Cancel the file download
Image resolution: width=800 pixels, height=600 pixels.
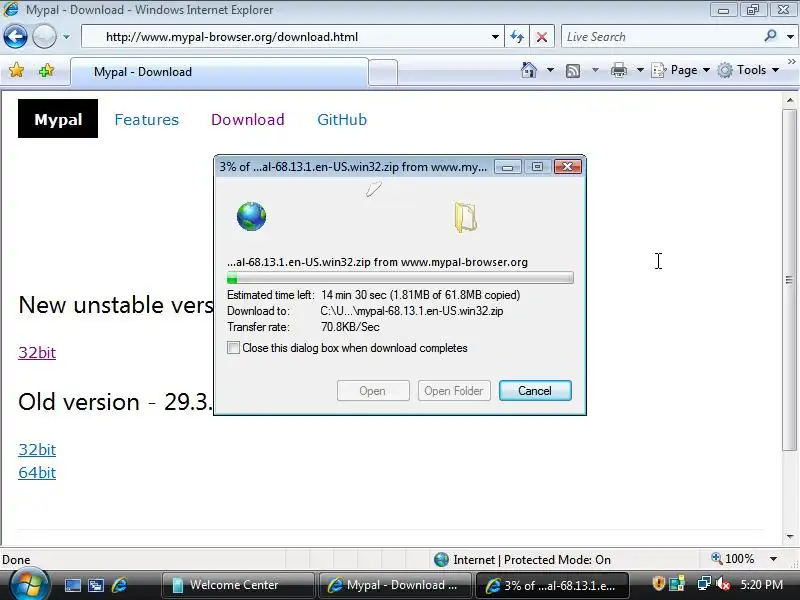click(x=535, y=391)
